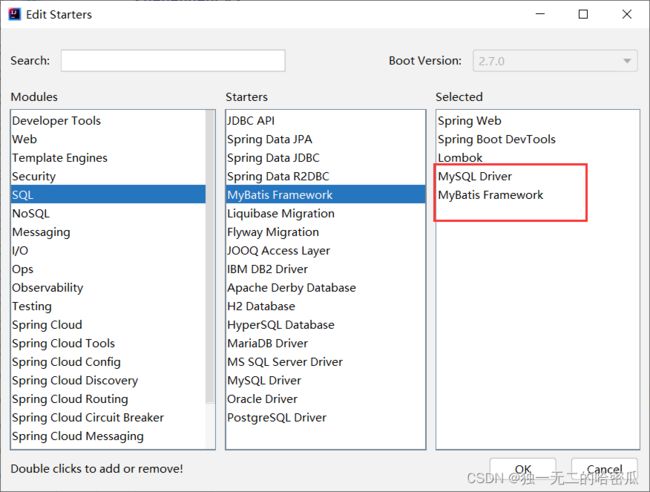Click MyBatis Framework in Selected list

[490, 195]
